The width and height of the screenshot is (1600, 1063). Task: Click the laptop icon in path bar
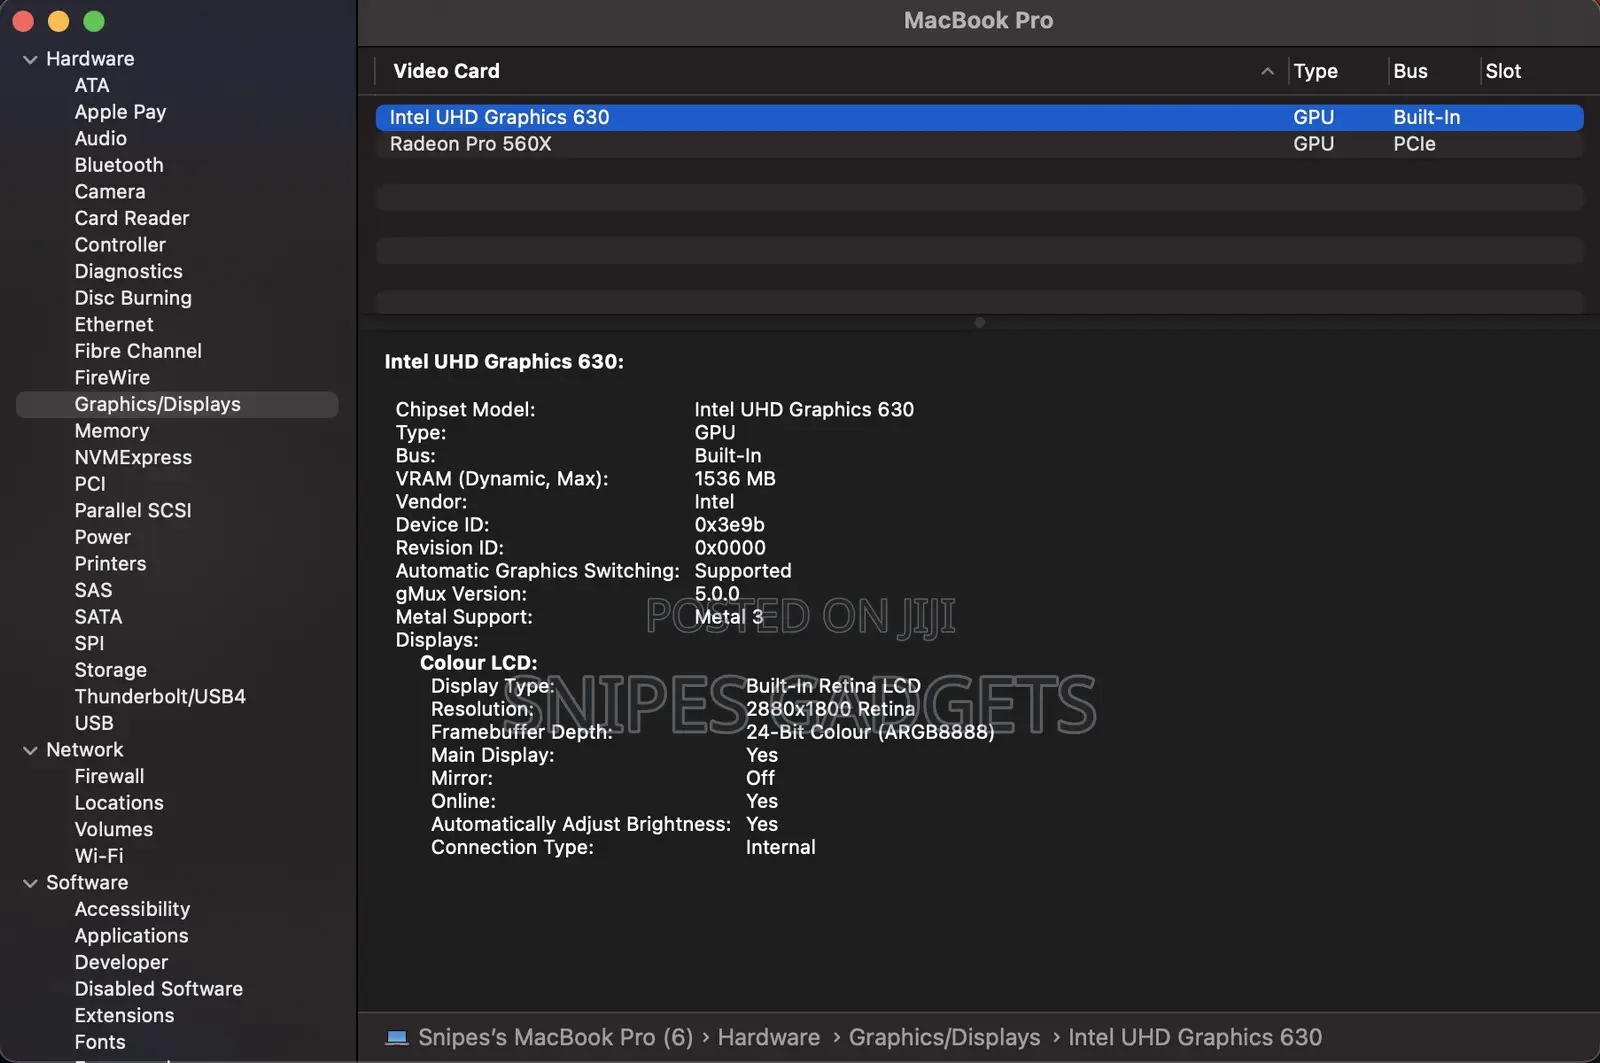point(397,1037)
